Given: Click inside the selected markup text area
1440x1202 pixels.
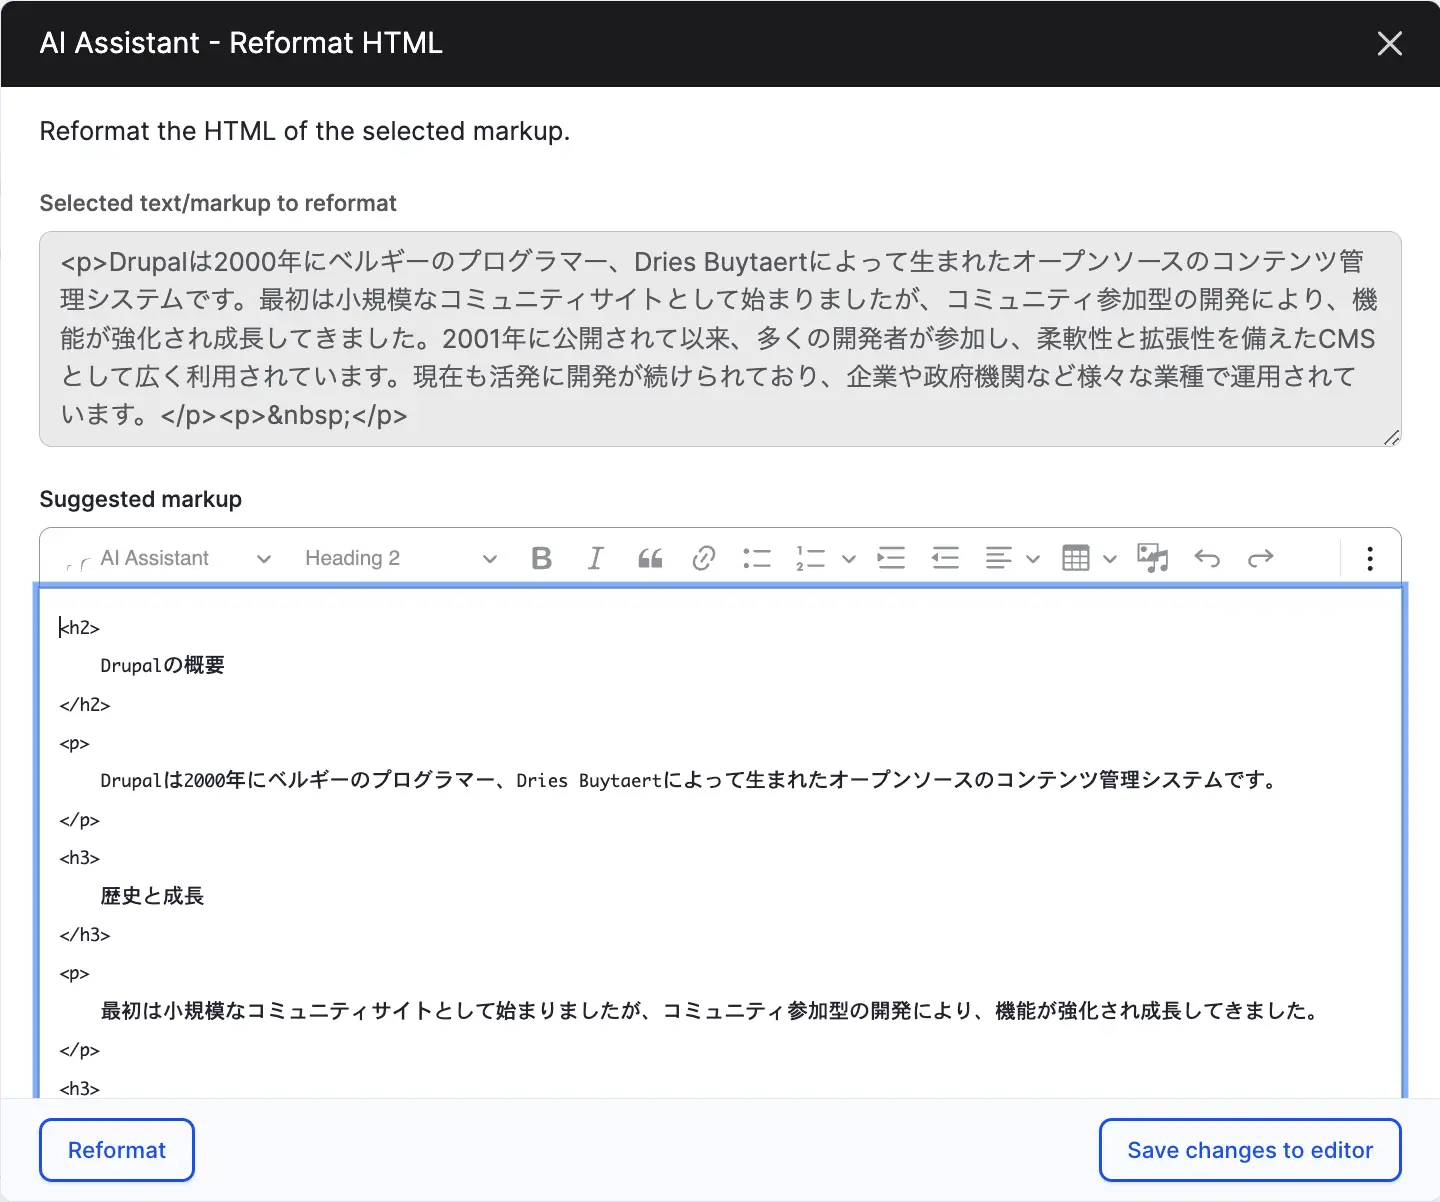Looking at the screenshot, I should click(x=720, y=338).
